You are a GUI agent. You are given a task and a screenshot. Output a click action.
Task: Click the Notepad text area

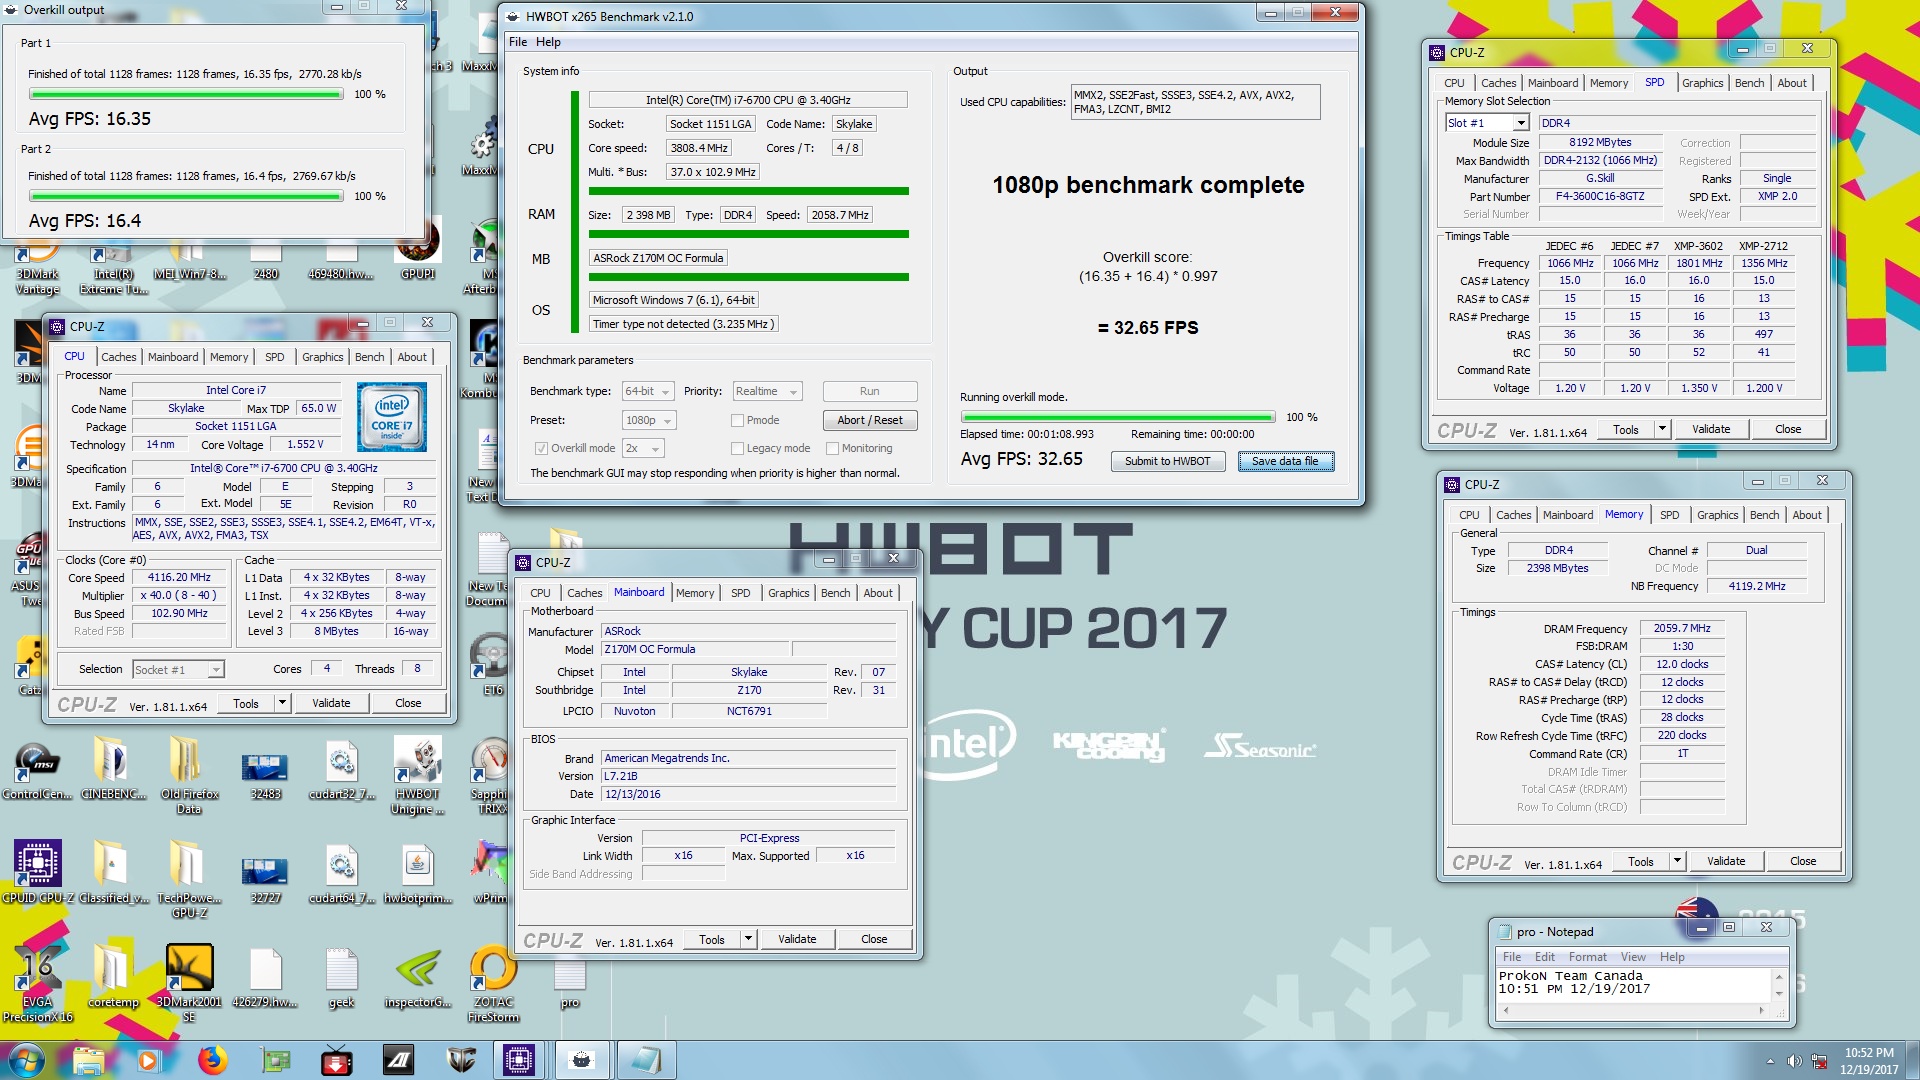[x=1634, y=984]
